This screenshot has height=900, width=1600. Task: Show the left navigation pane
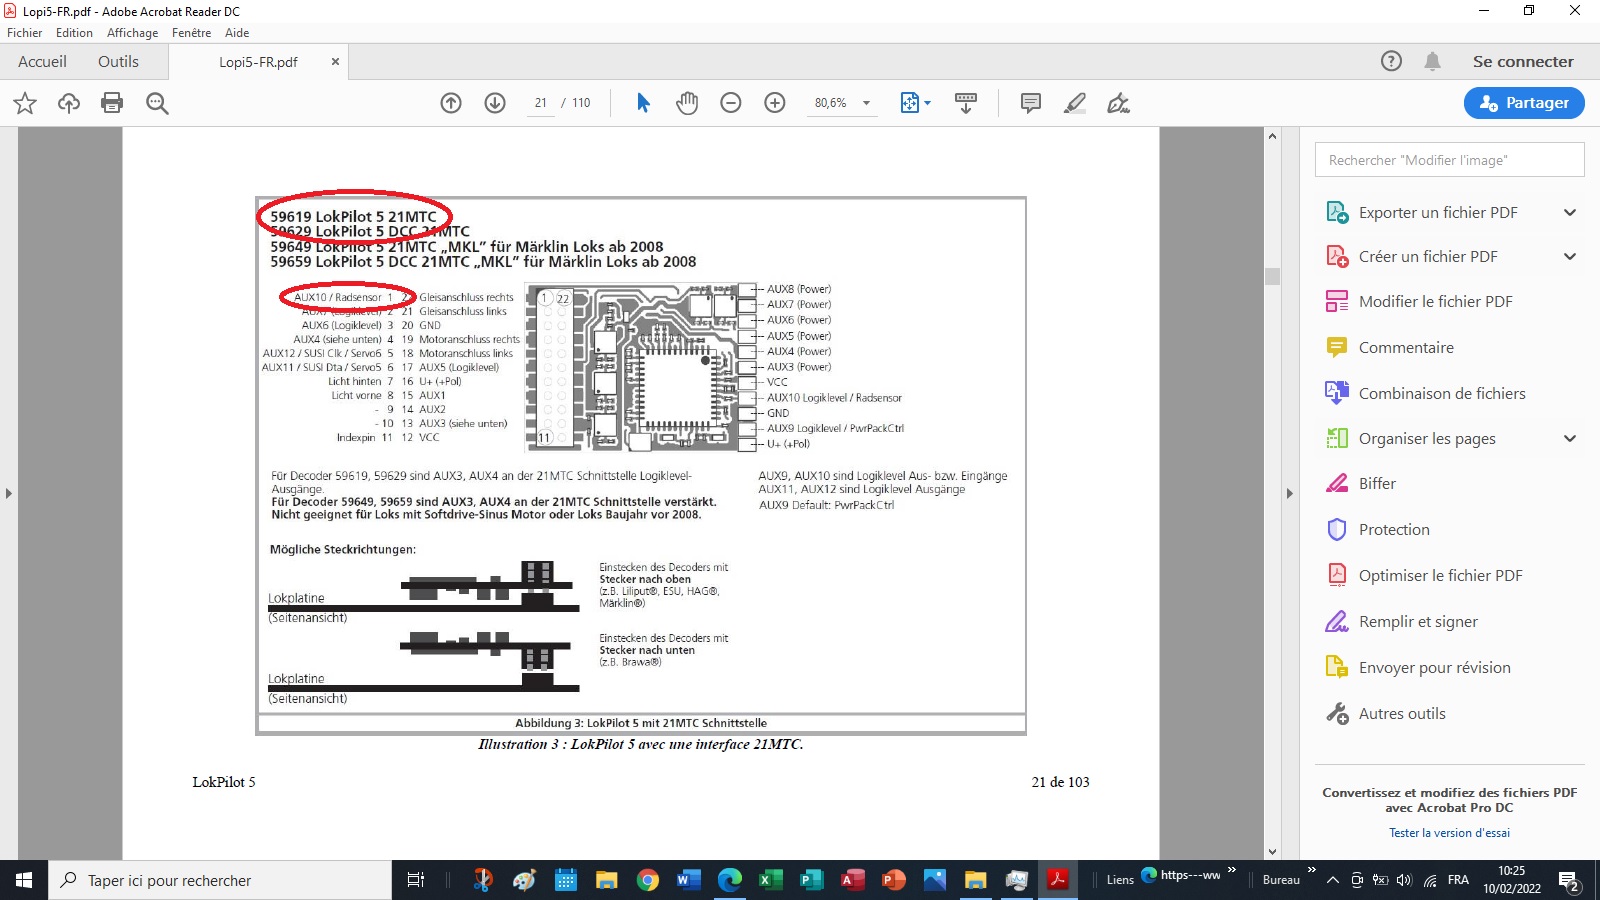click(x=9, y=493)
